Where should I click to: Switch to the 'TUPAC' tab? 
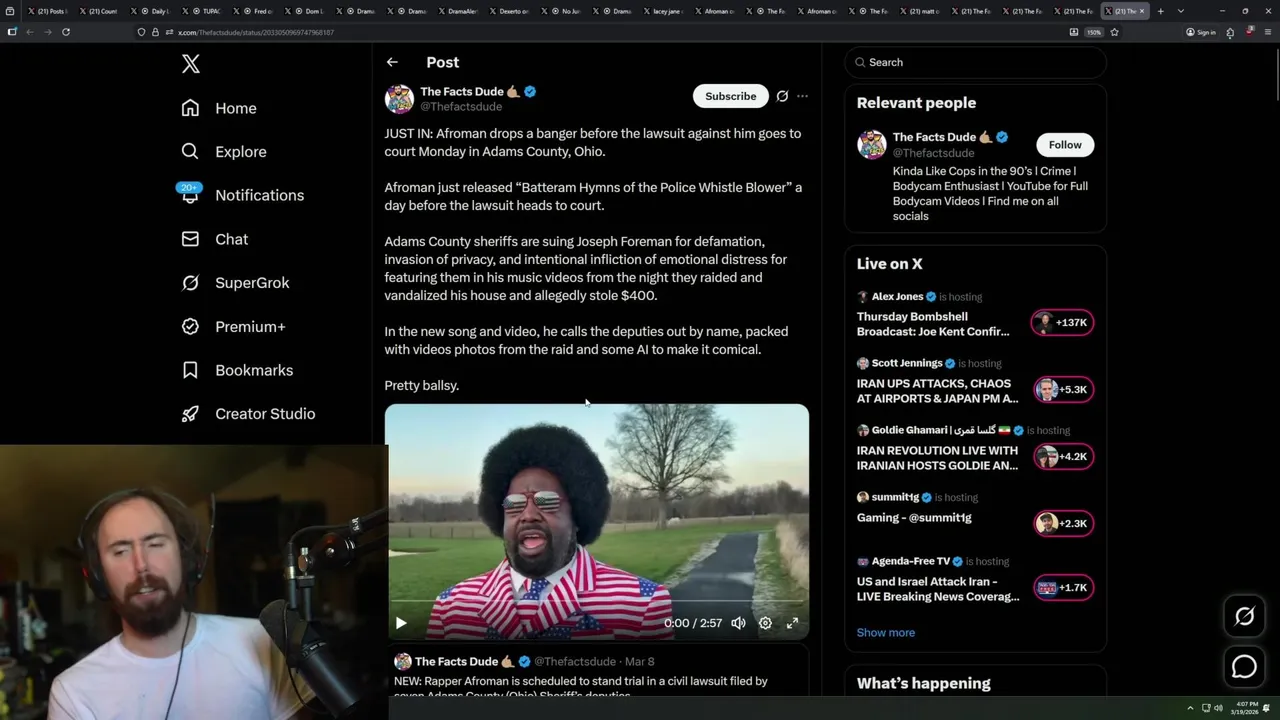pos(202,11)
